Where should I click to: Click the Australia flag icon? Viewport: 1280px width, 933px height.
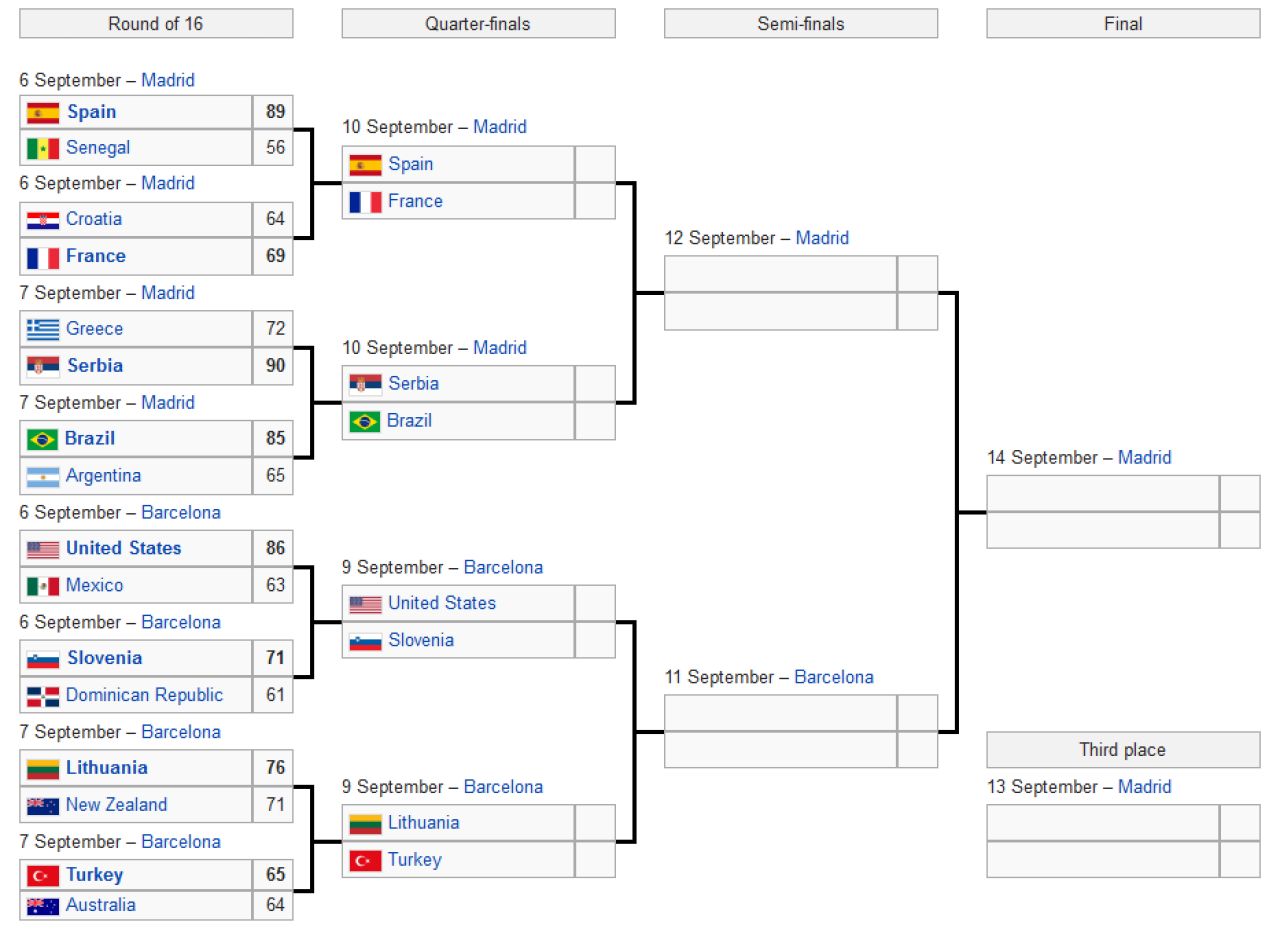pyautogui.click(x=43, y=907)
